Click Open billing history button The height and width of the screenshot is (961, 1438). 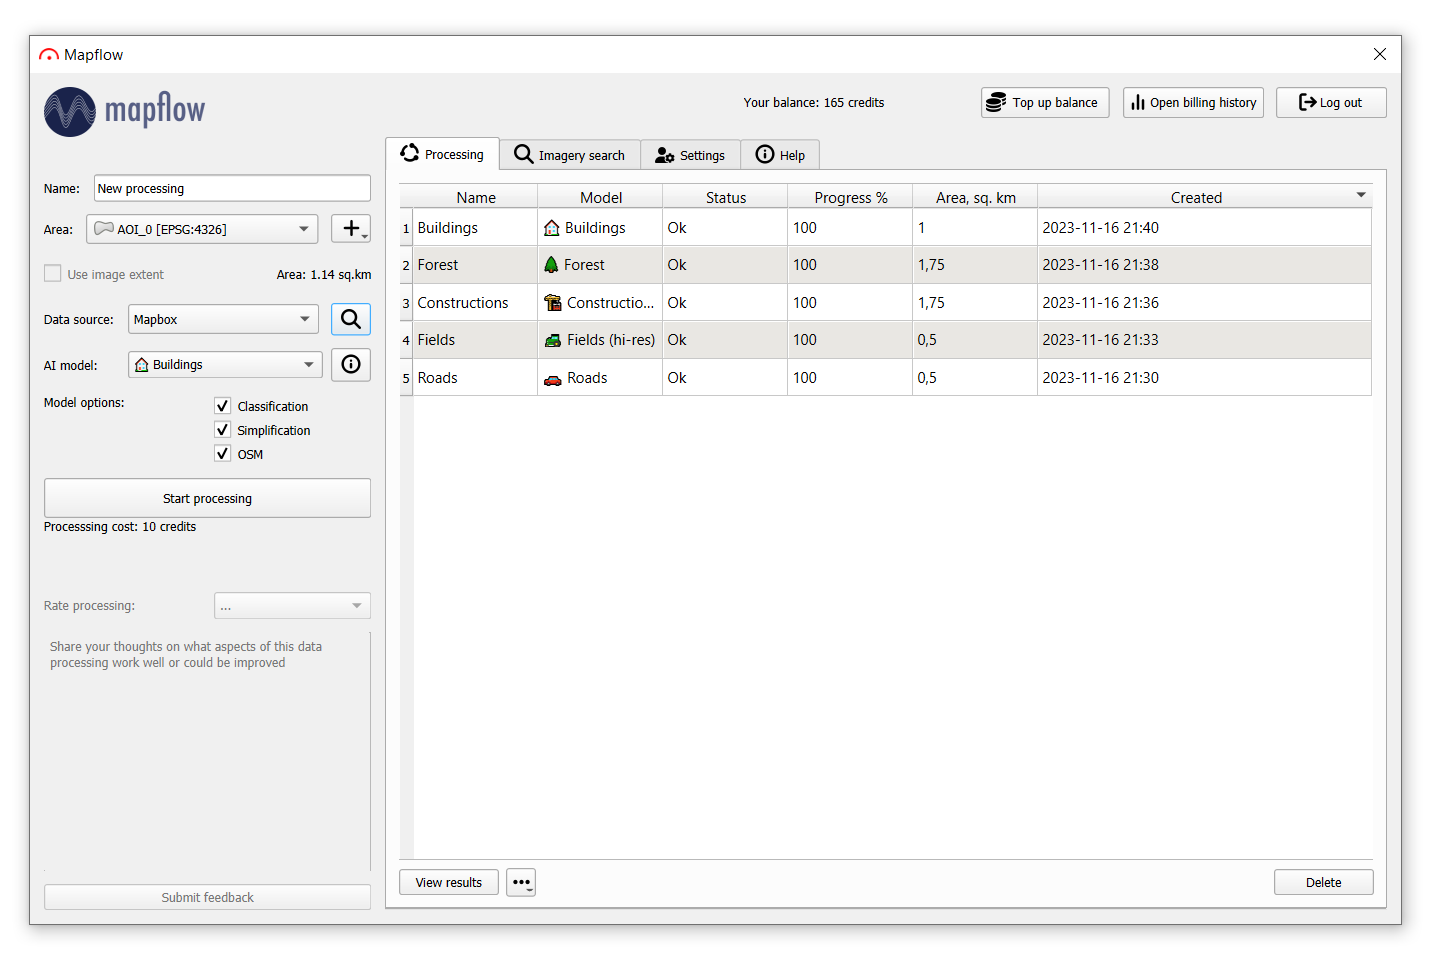pyautogui.click(x=1193, y=103)
